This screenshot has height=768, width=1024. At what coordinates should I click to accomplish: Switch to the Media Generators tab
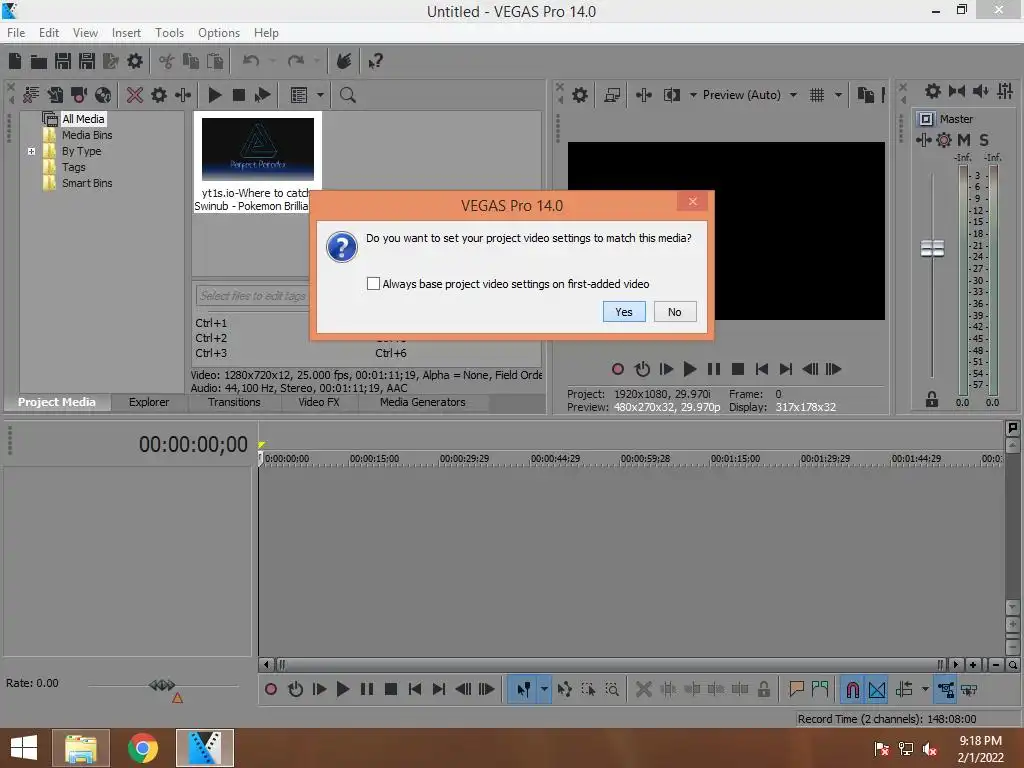pos(423,402)
